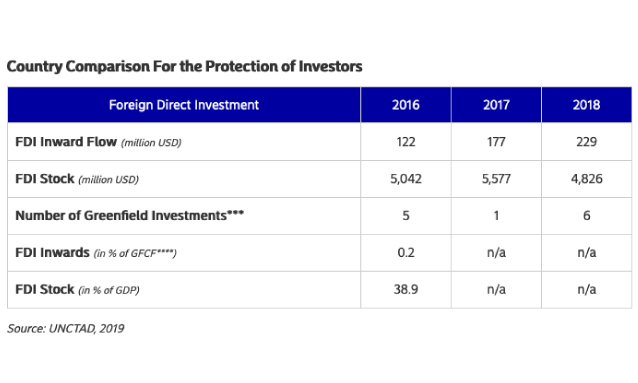Select the 2018 column header

pyautogui.click(x=586, y=105)
